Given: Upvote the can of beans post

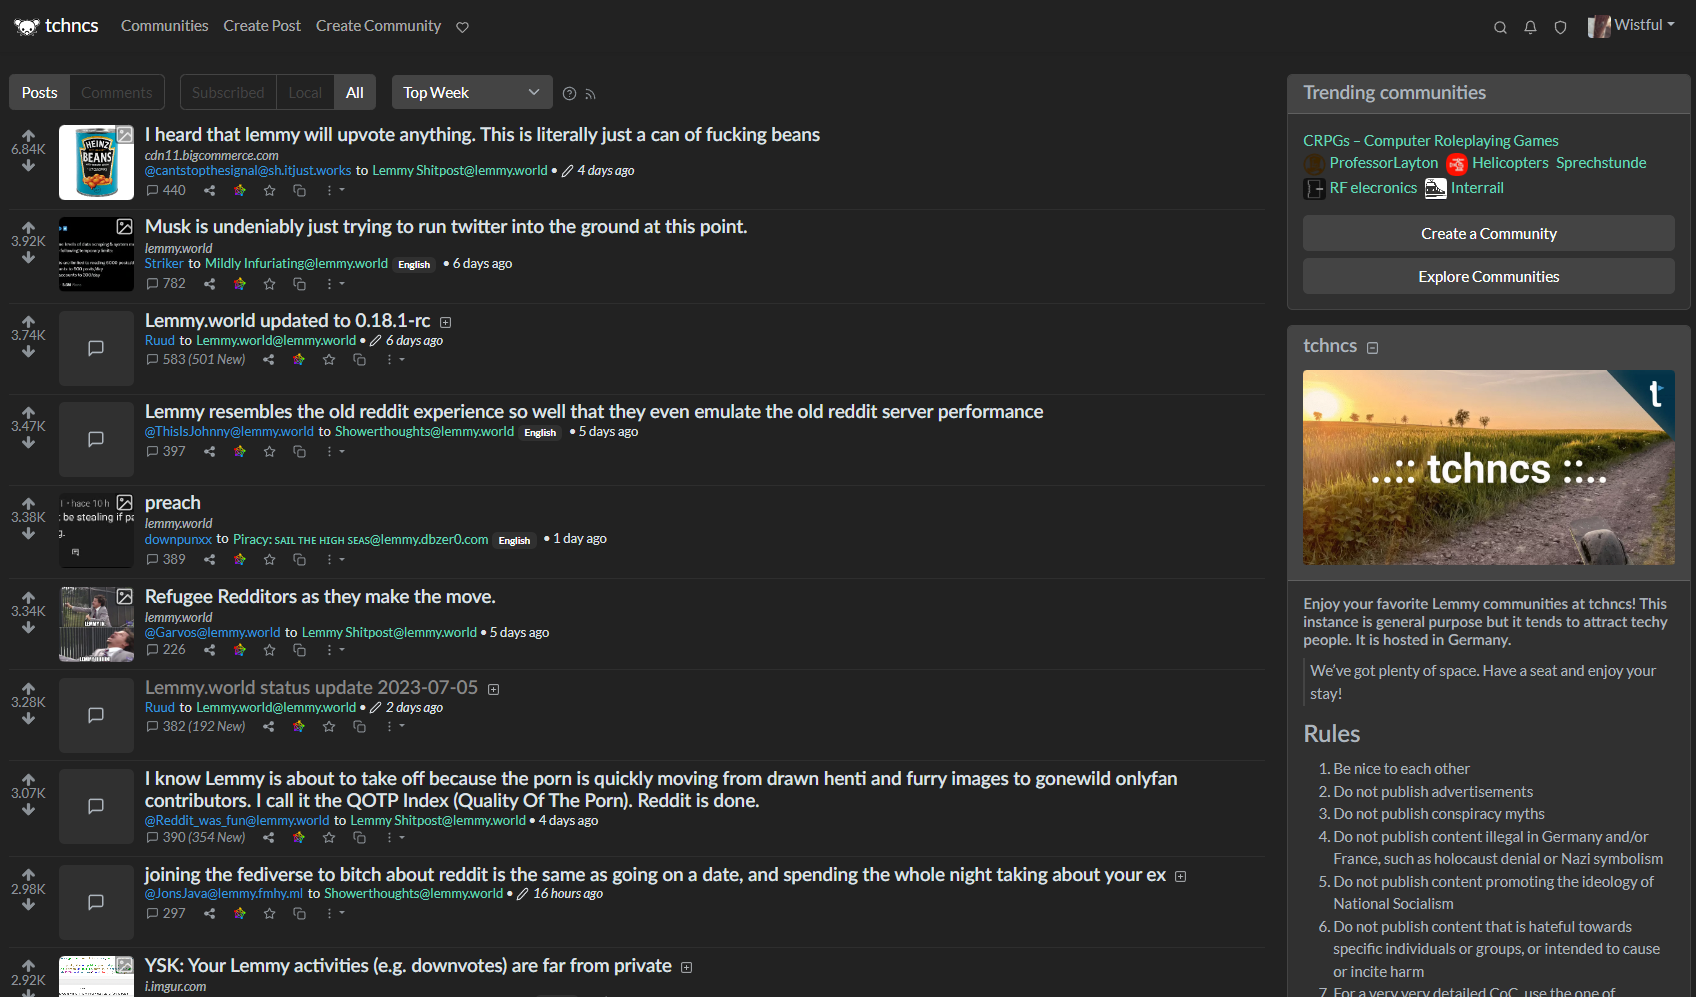Looking at the screenshot, I should click(28, 134).
